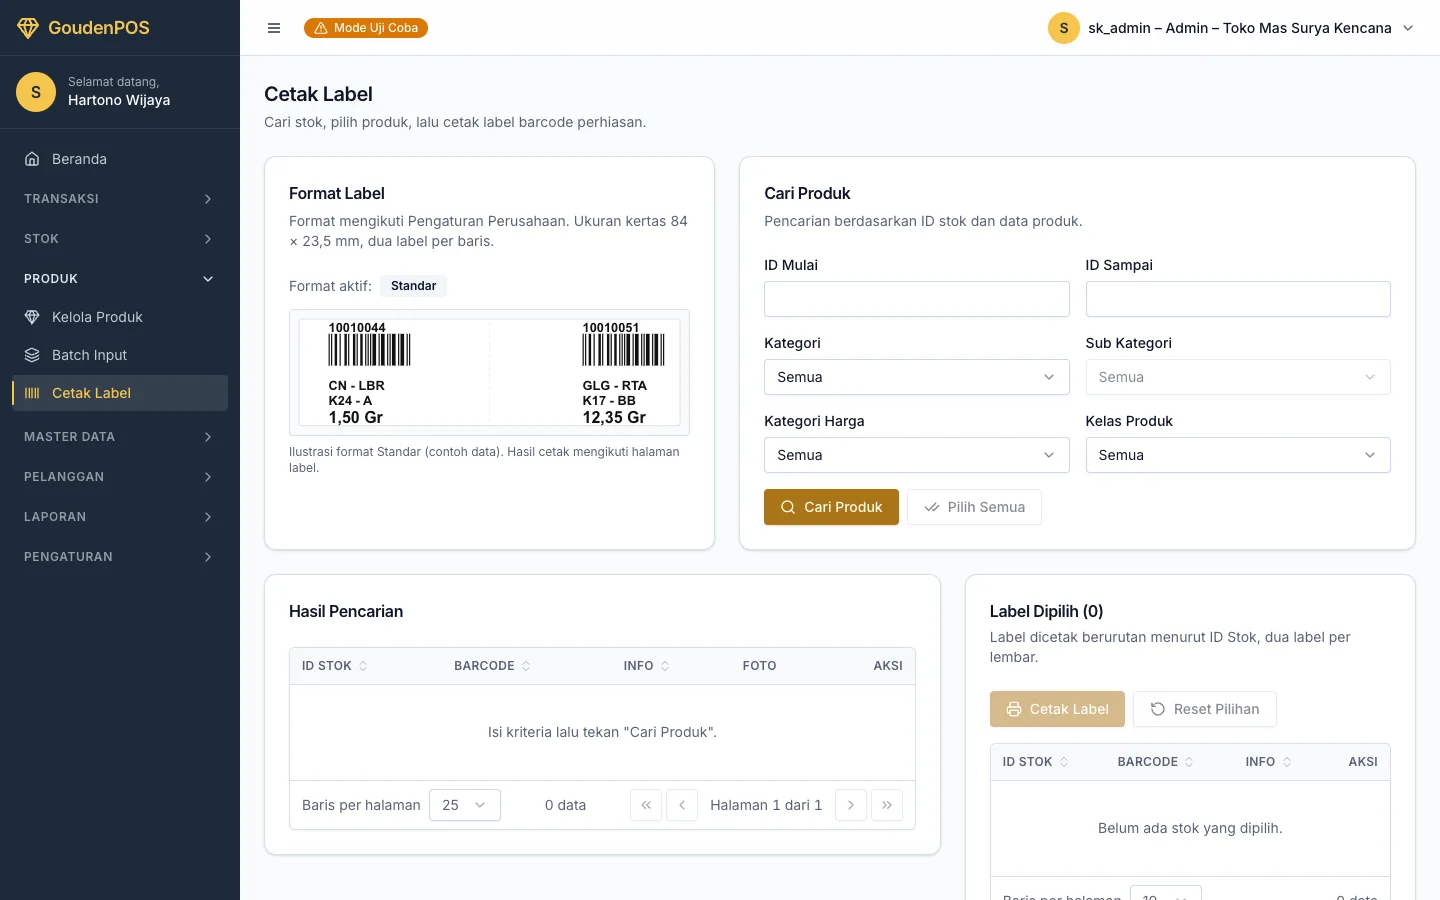The image size is (1440, 900).
Task: Open the Kategori dropdown
Action: click(x=917, y=377)
